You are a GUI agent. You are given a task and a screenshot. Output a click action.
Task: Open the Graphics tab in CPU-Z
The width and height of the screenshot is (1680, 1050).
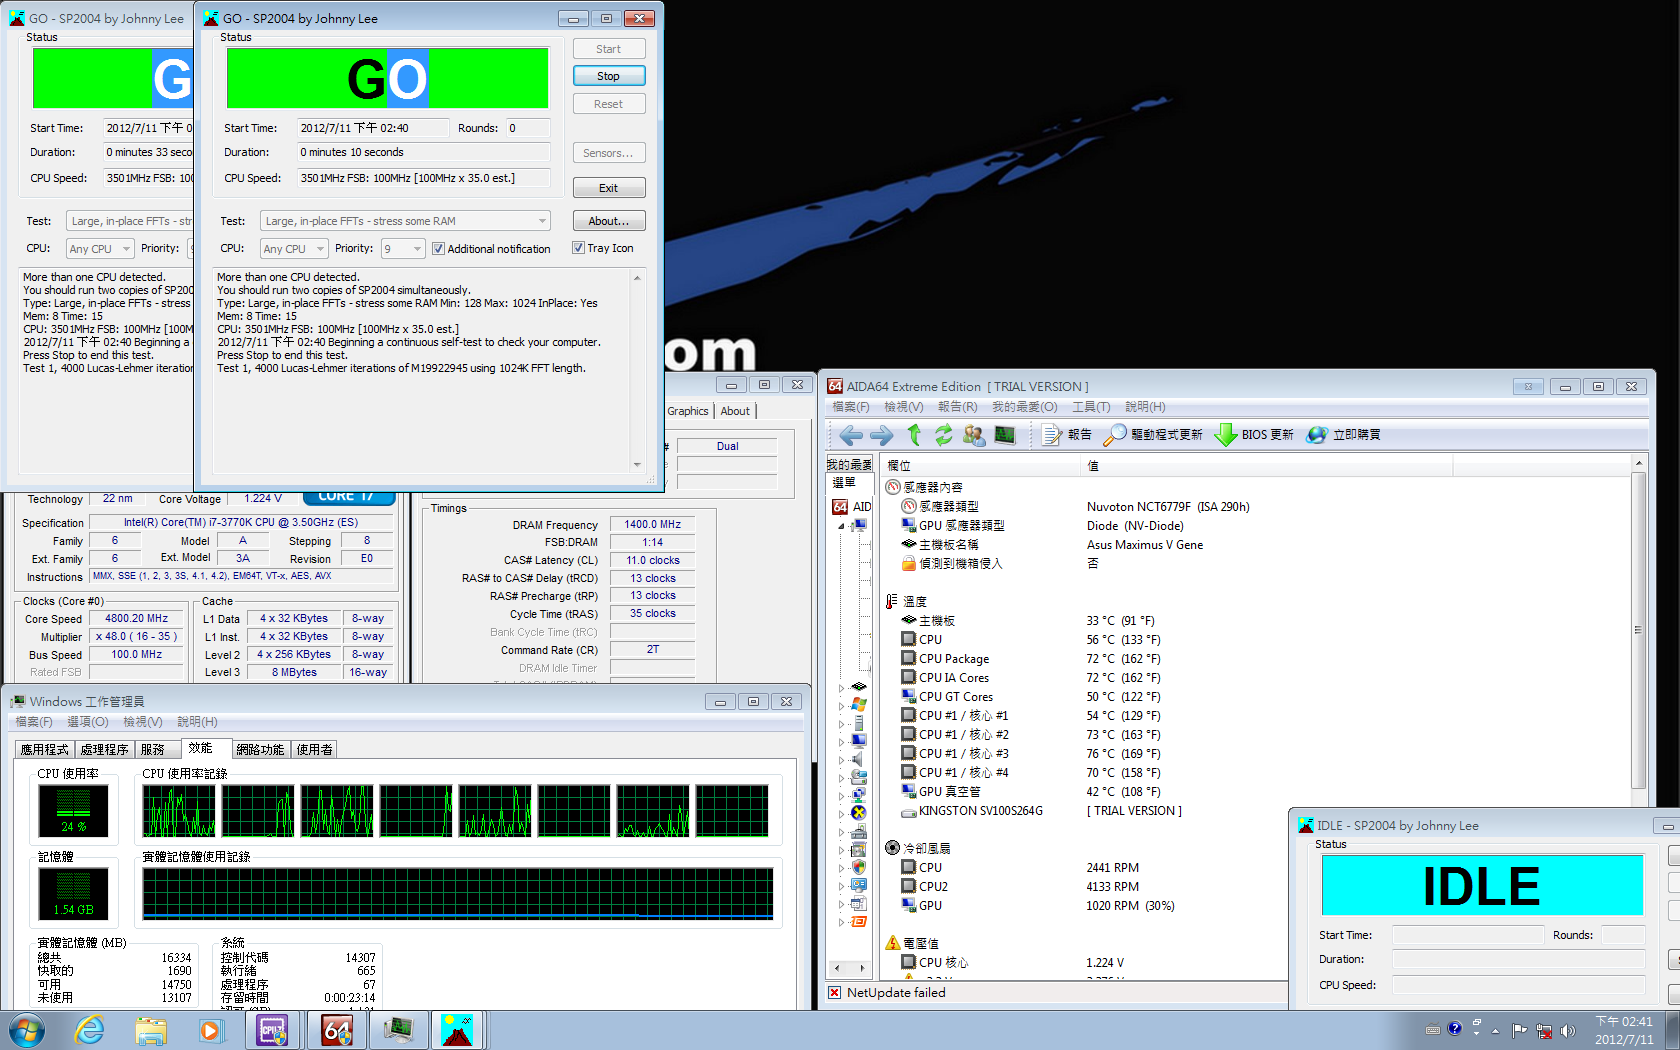(x=688, y=411)
